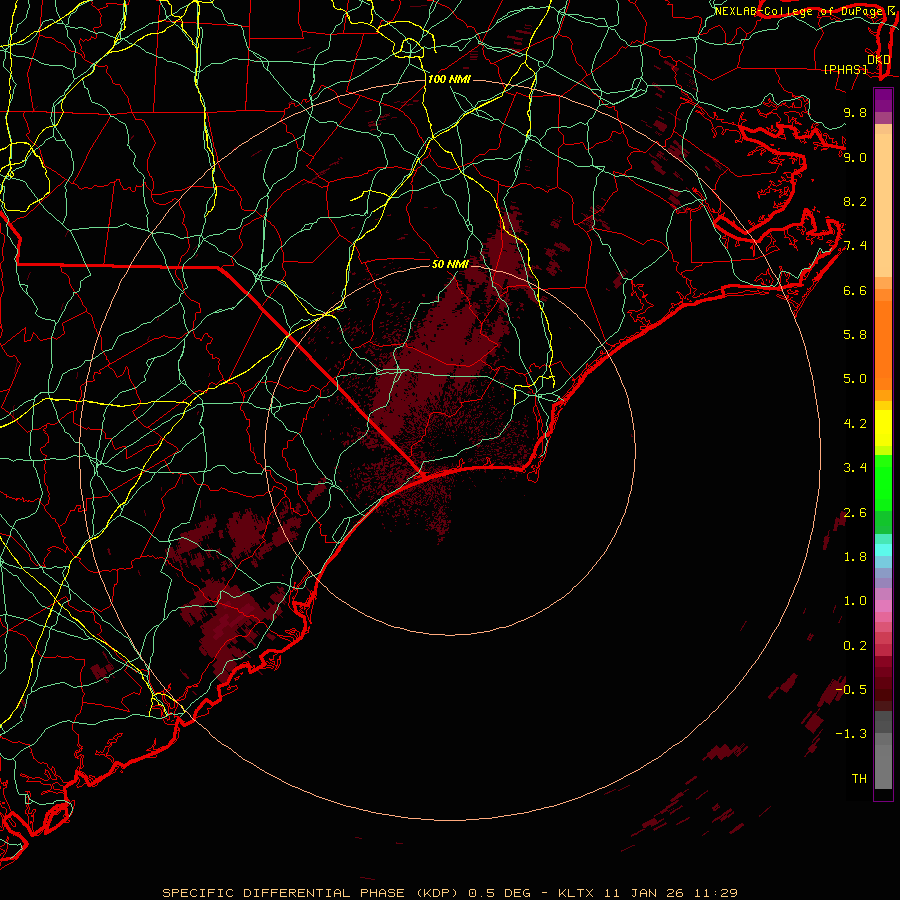The width and height of the screenshot is (900, 900).
Task: Click the 8.2 scale value
Action: [x=855, y=202]
